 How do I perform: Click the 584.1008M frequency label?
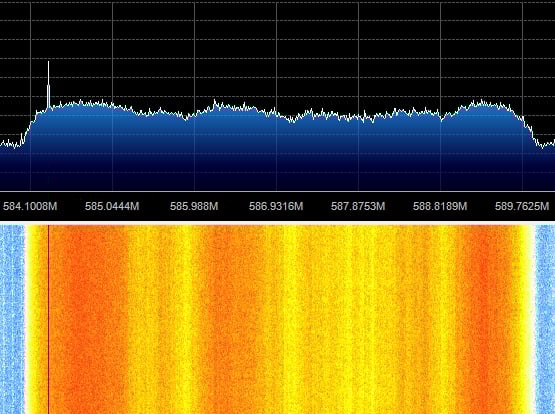[x=30, y=206]
